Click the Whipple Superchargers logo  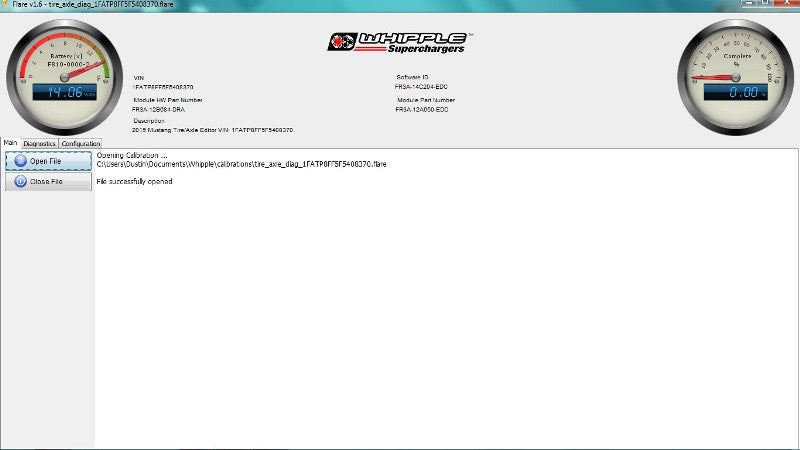coord(400,41)
